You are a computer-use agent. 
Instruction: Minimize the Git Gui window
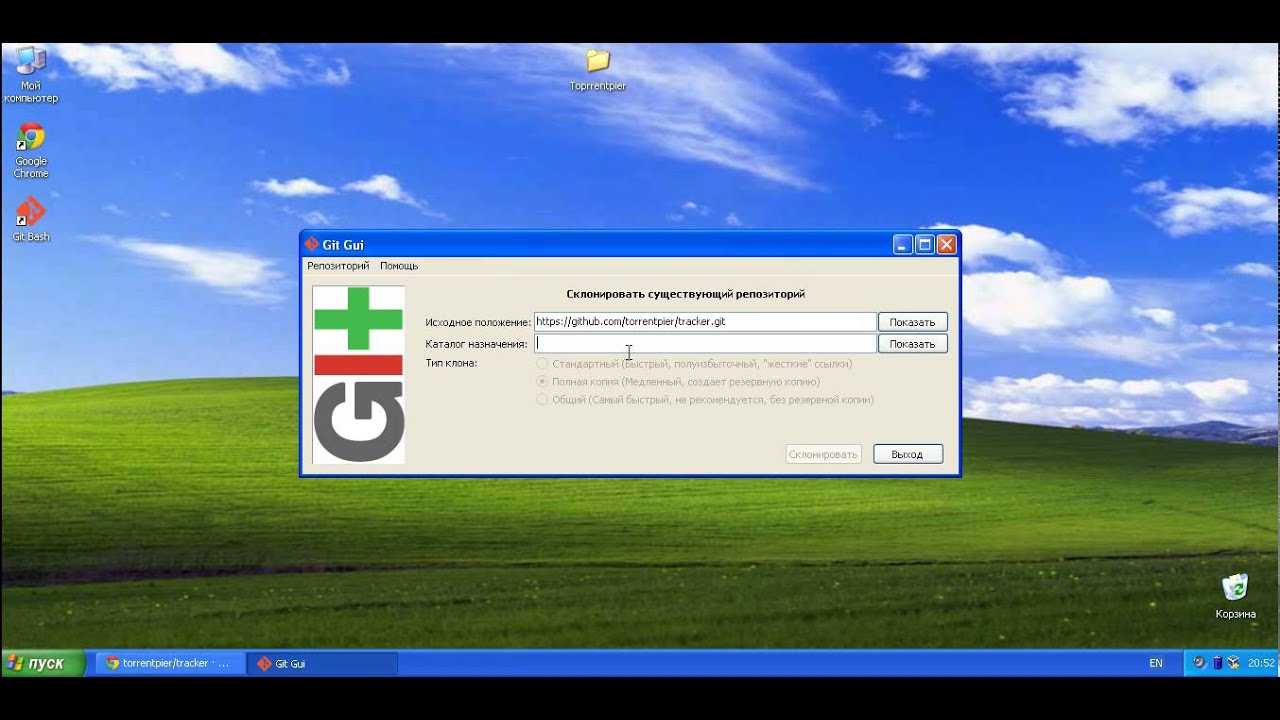903,245
